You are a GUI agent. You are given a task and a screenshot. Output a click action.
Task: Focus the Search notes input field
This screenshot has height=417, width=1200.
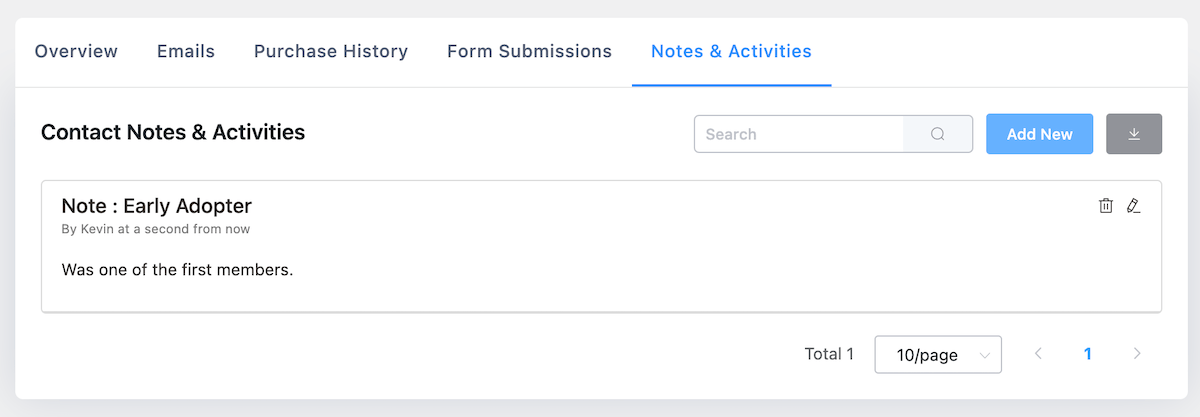click(x=799, y=134)
